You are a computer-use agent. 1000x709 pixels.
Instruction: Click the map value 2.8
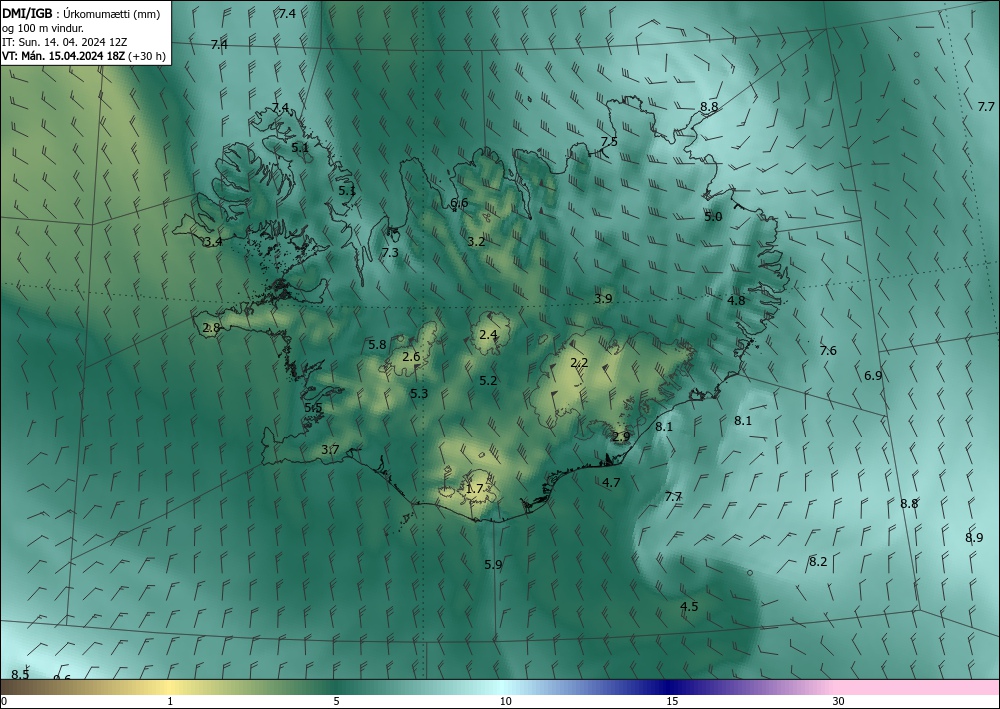click(211, 328)
